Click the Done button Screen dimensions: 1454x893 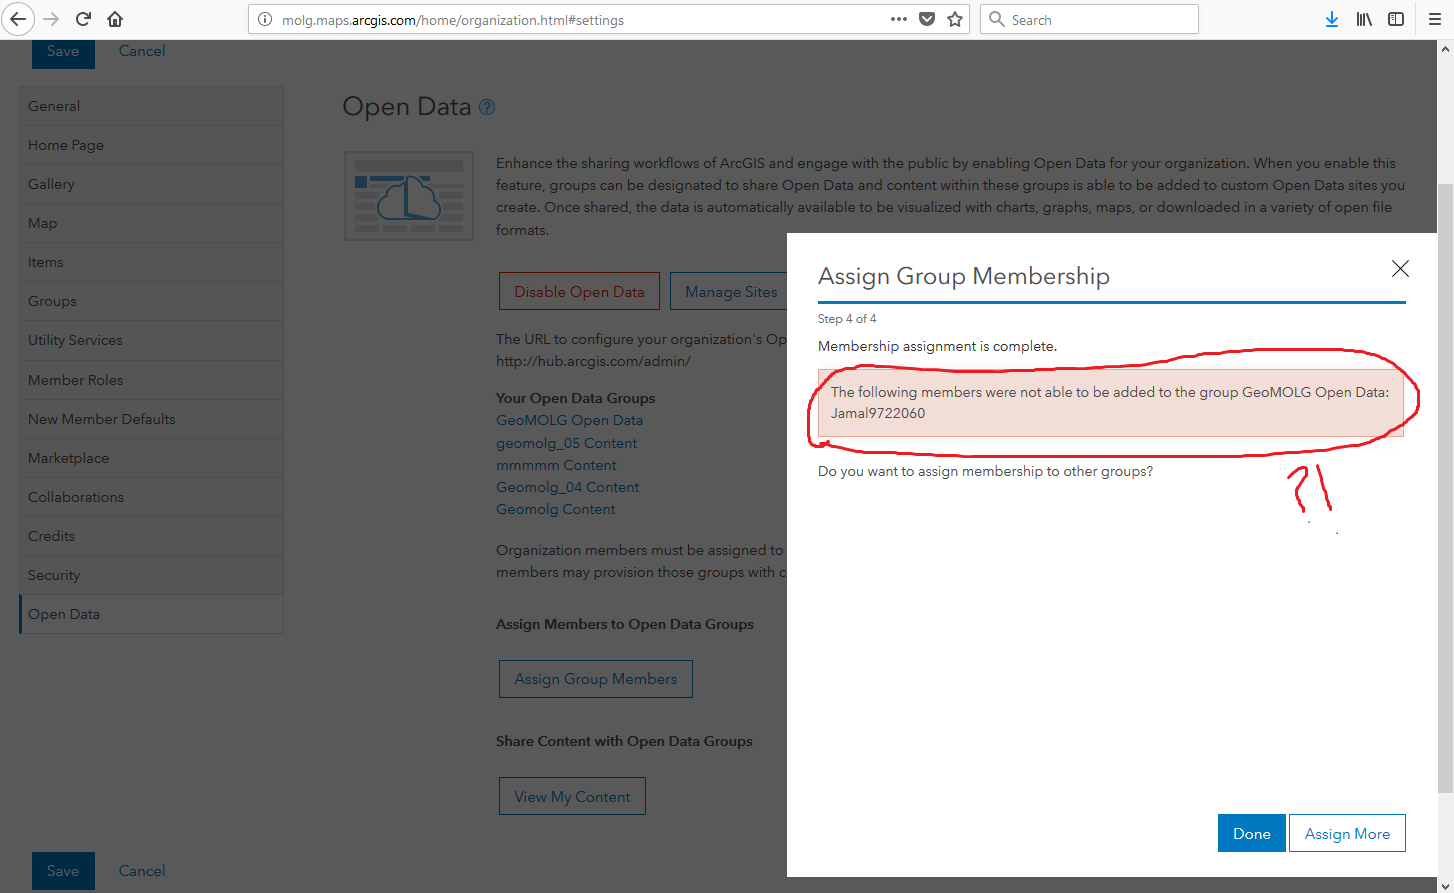click(x=1251, y=833)
